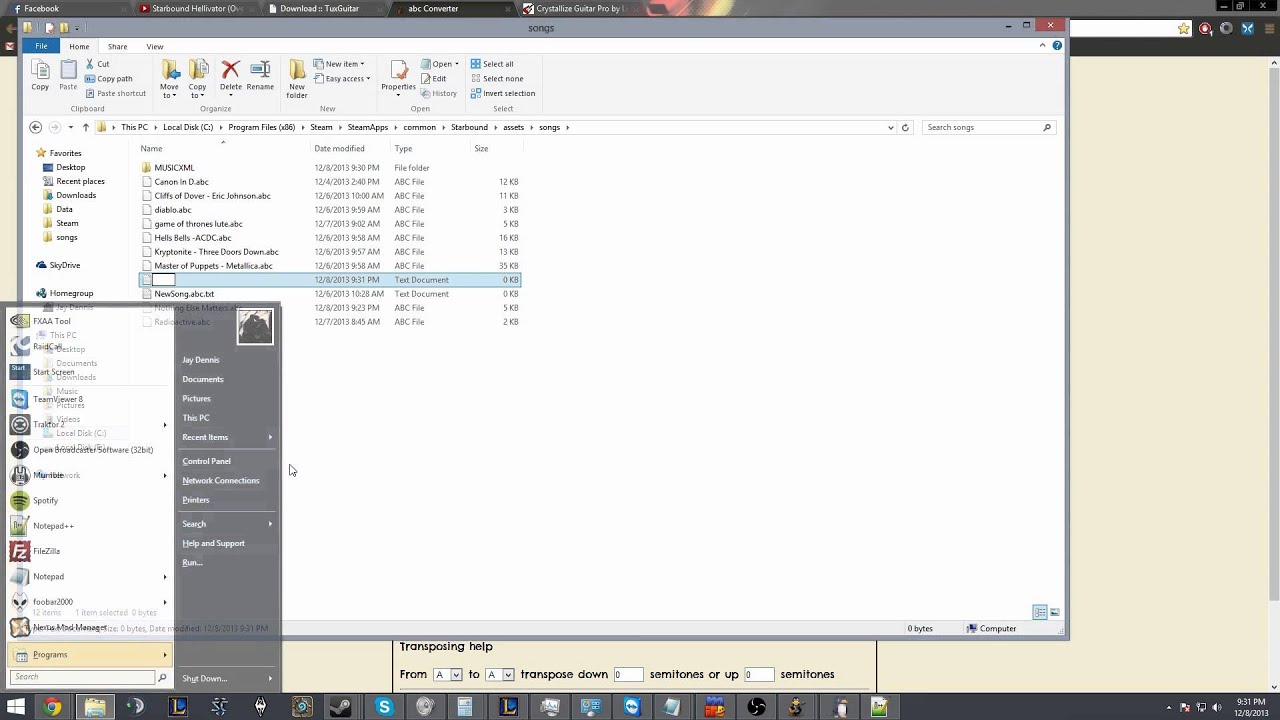Expand the New item dropdown
1280x720 pixels.
click(340, 64)
